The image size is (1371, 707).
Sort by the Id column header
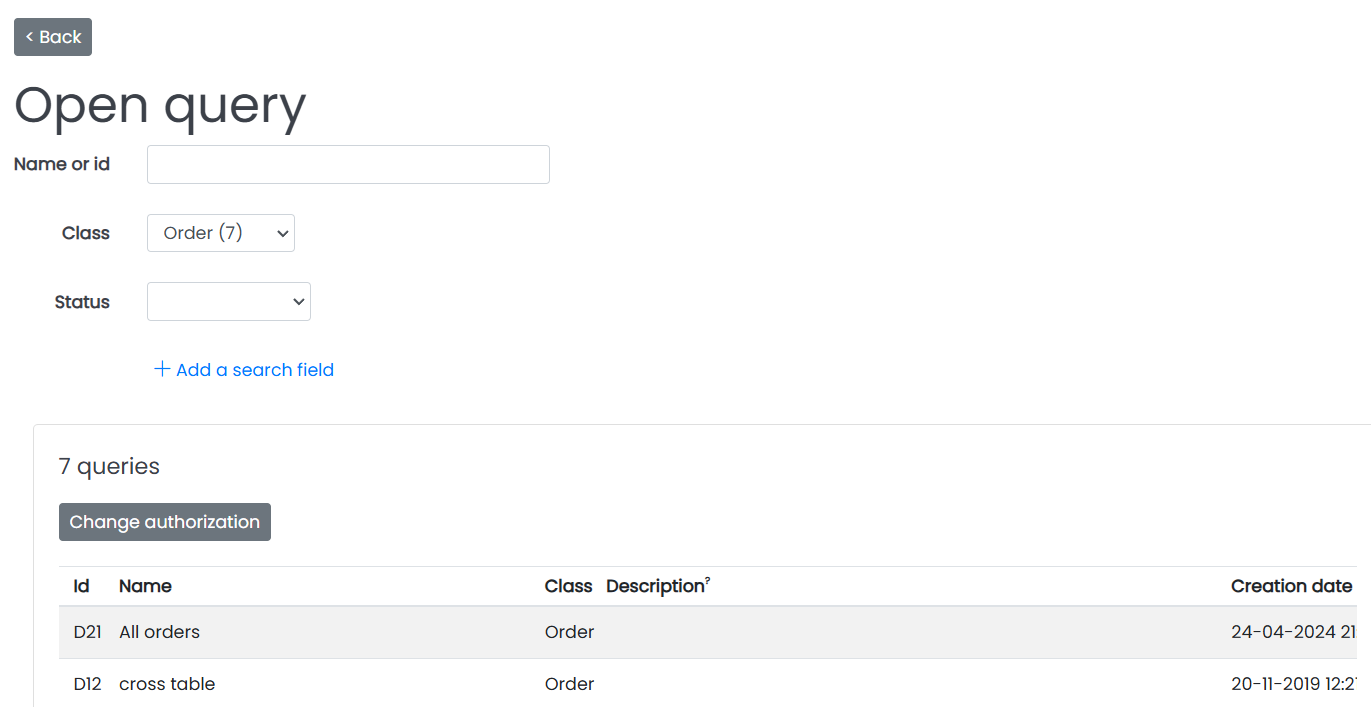coord(82,586)
